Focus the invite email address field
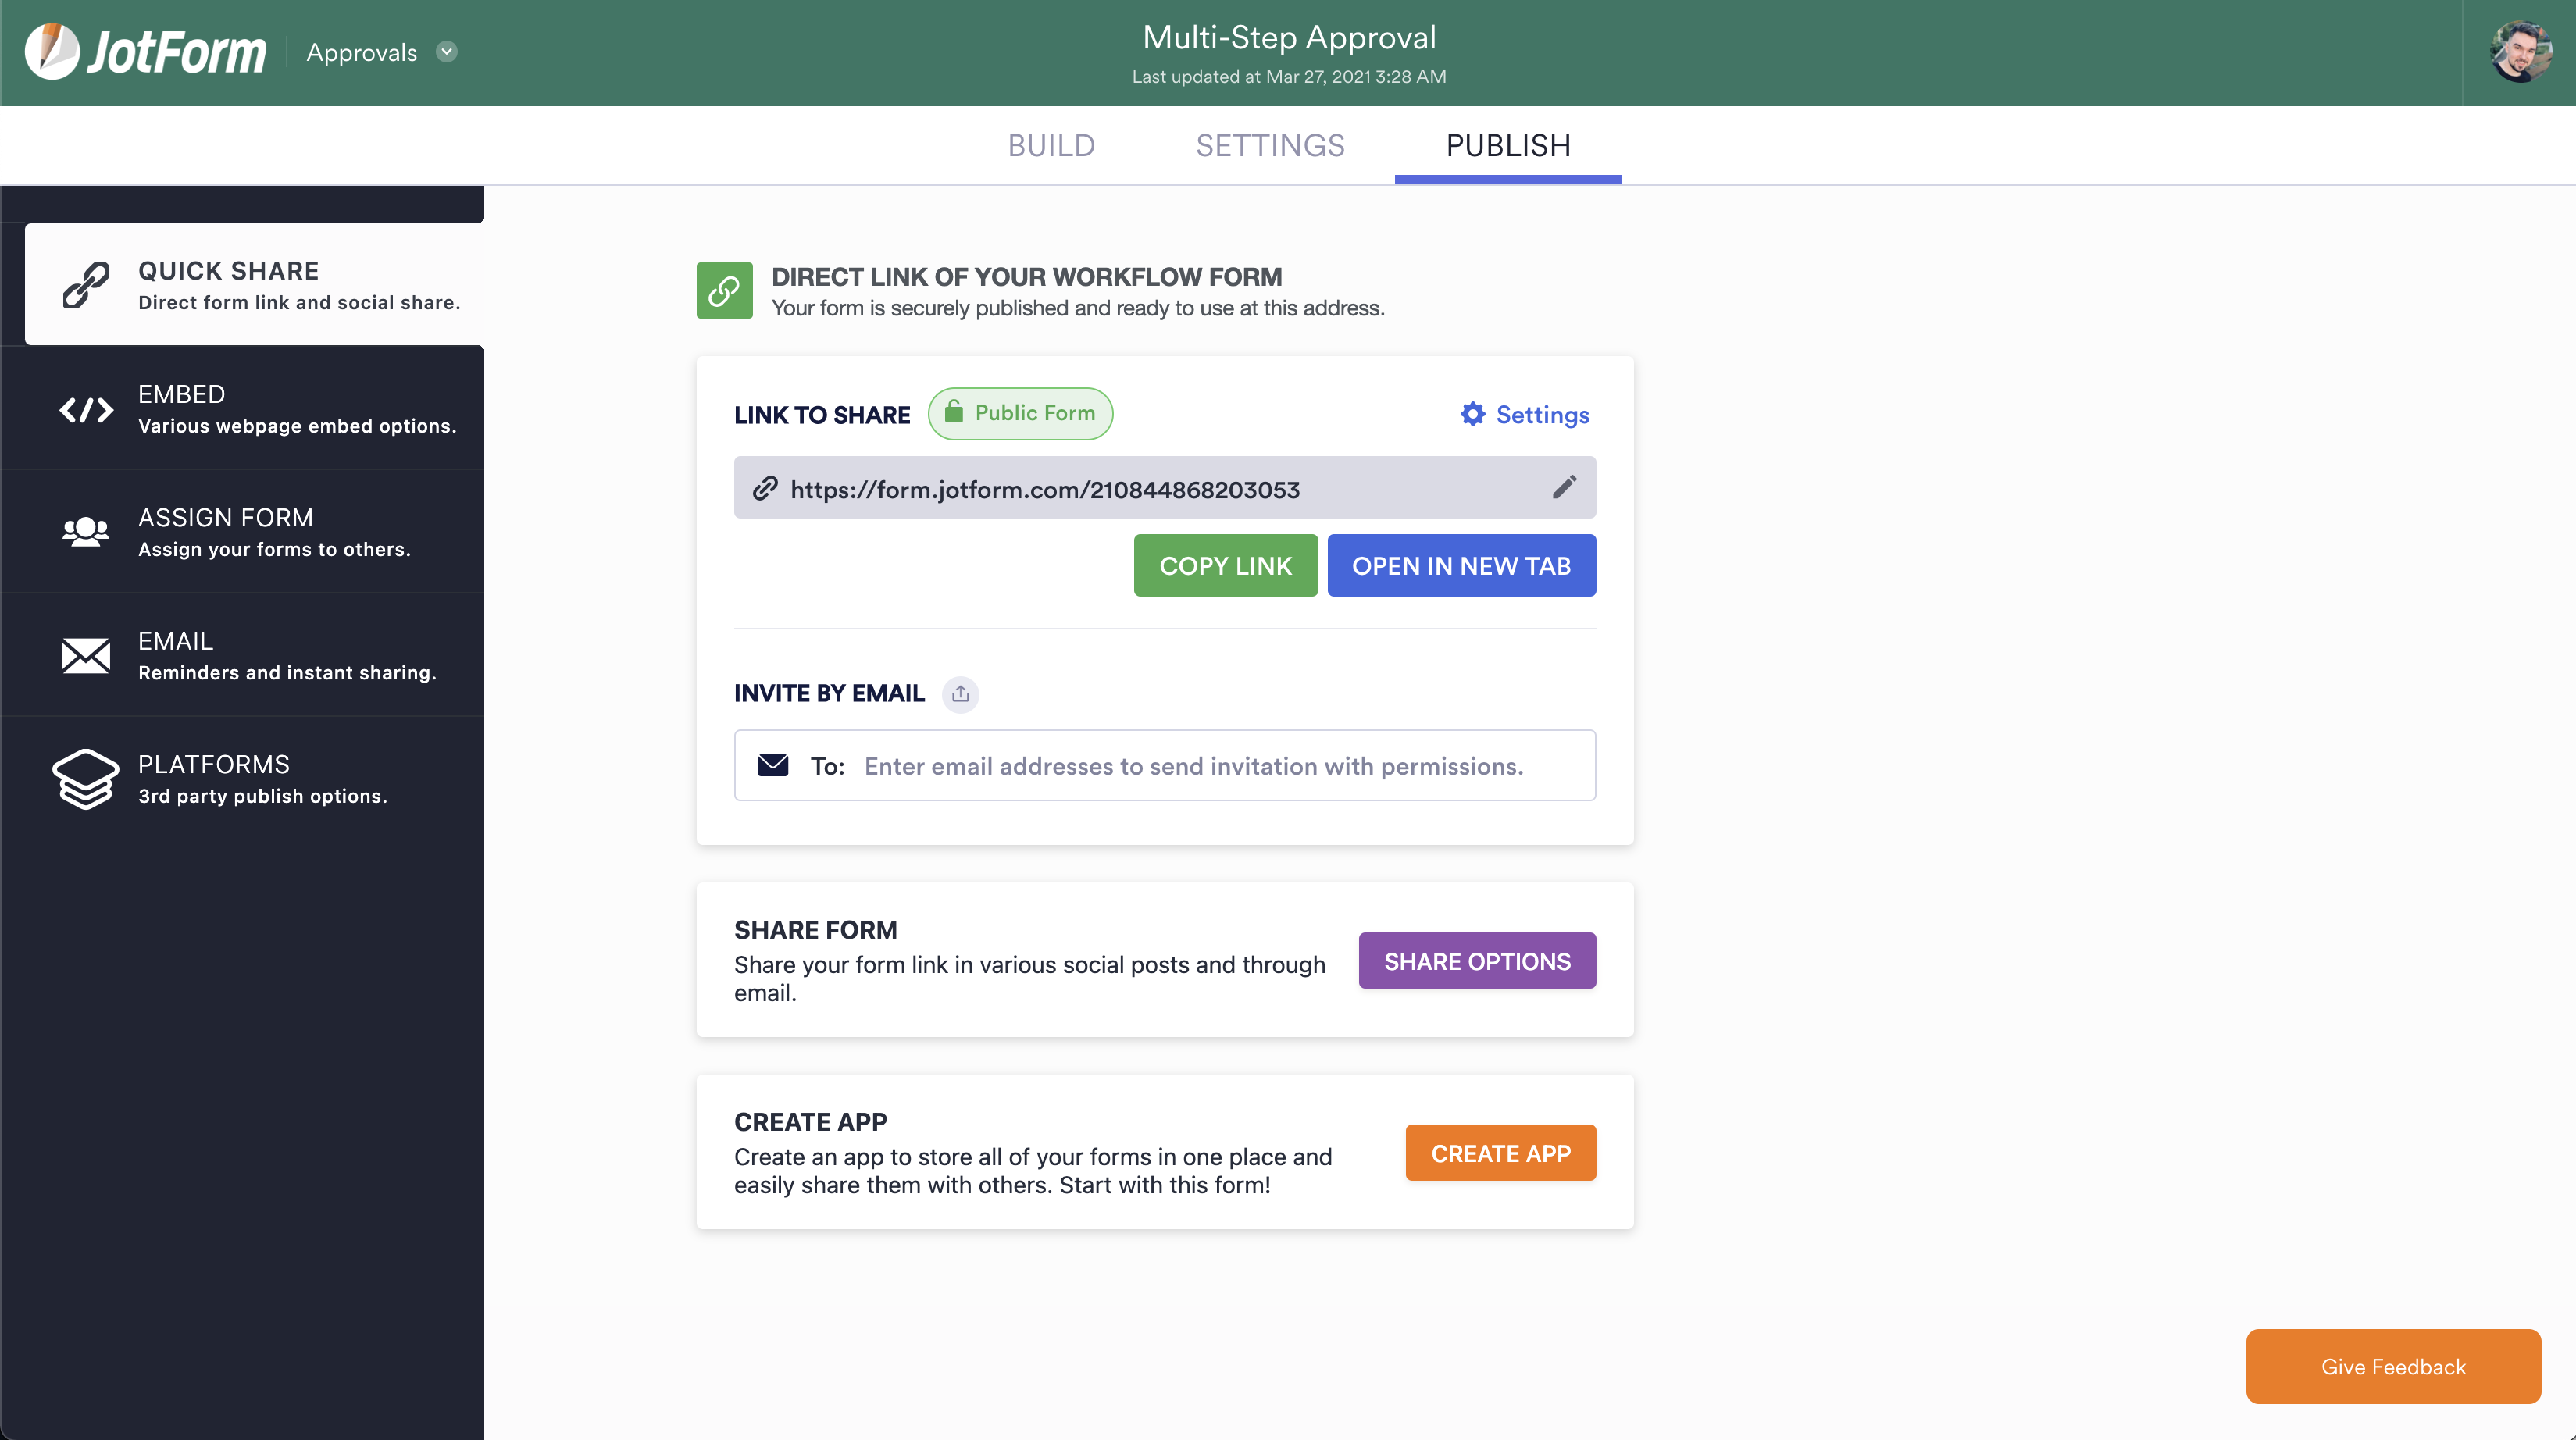 pos(1164,765)
